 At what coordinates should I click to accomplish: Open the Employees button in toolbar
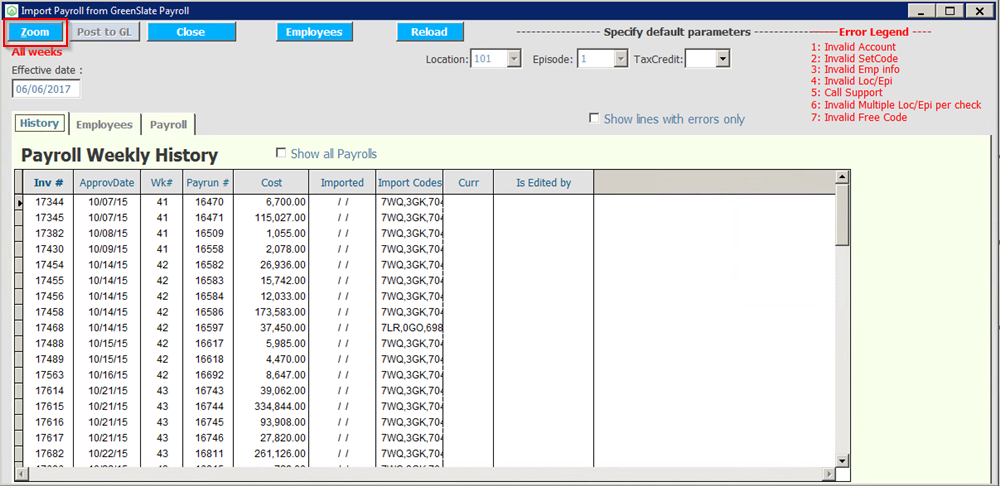[x=314, y=32]
